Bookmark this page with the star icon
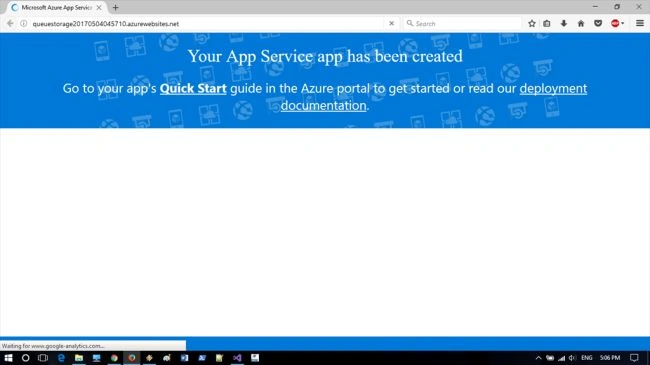 click(532, 24)
